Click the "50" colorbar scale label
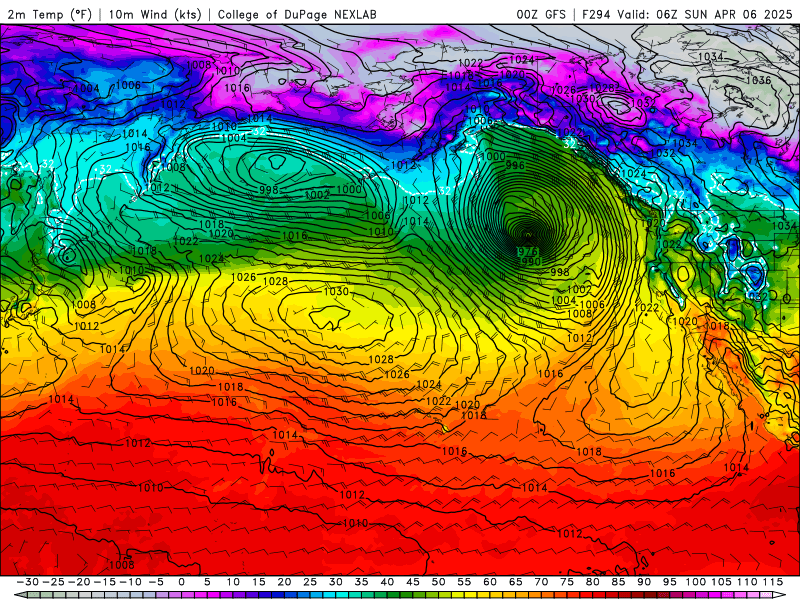 coord(438,582)
